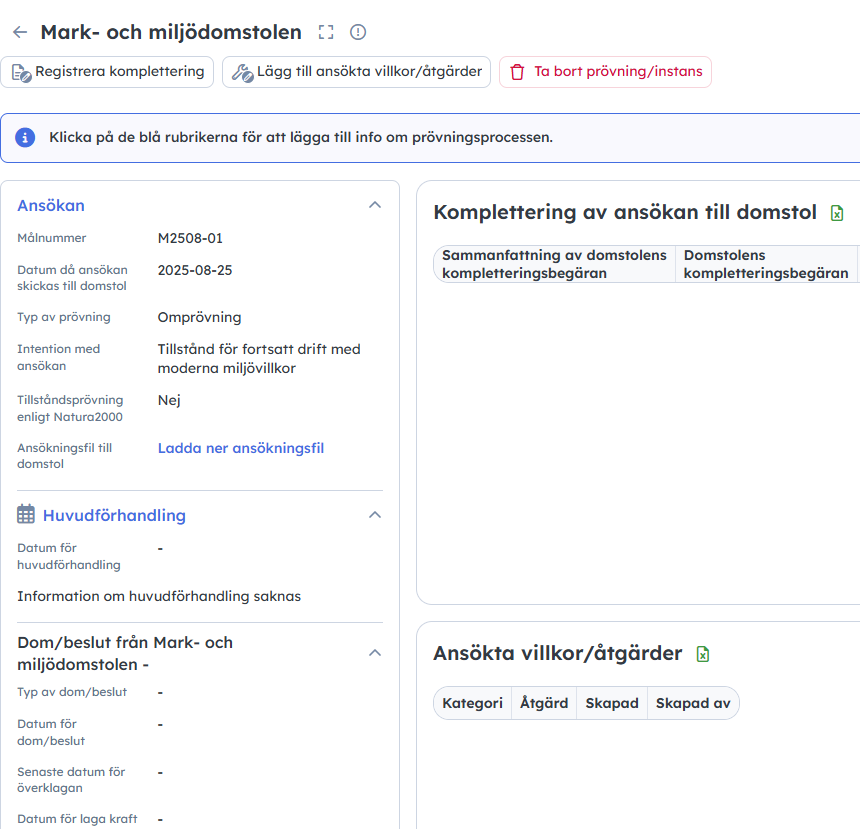Click the calendar icon beside Huvudförhandling
The height and width of the screenshot is (829, 860).
click(x=27, y=515)
